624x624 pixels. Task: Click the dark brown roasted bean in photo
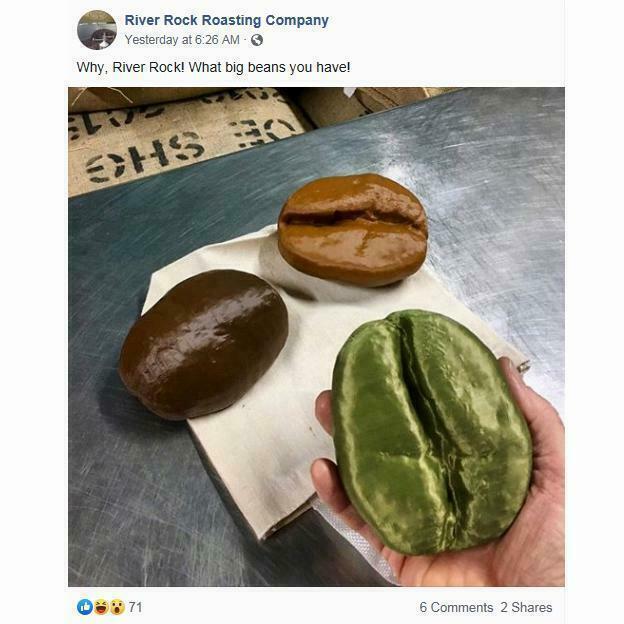pyautogui.click(x=203, y=344)
